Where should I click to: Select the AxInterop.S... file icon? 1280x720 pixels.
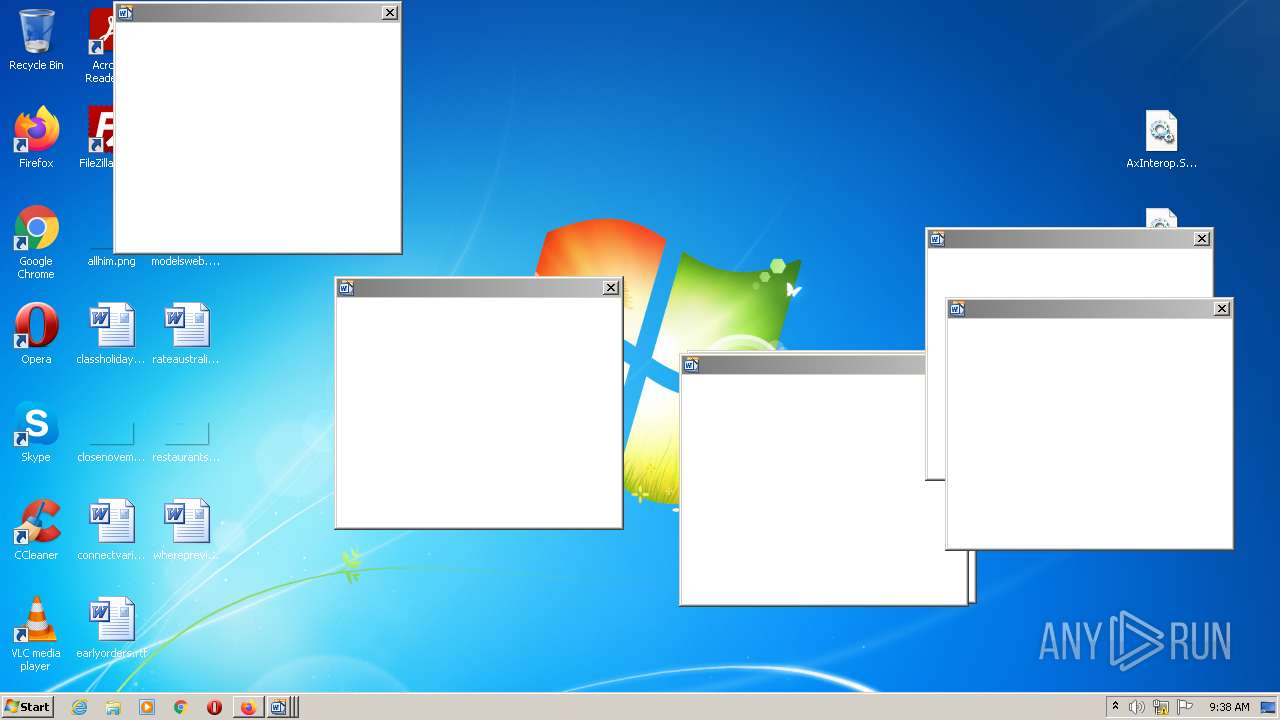click(x=1161, y=138)
